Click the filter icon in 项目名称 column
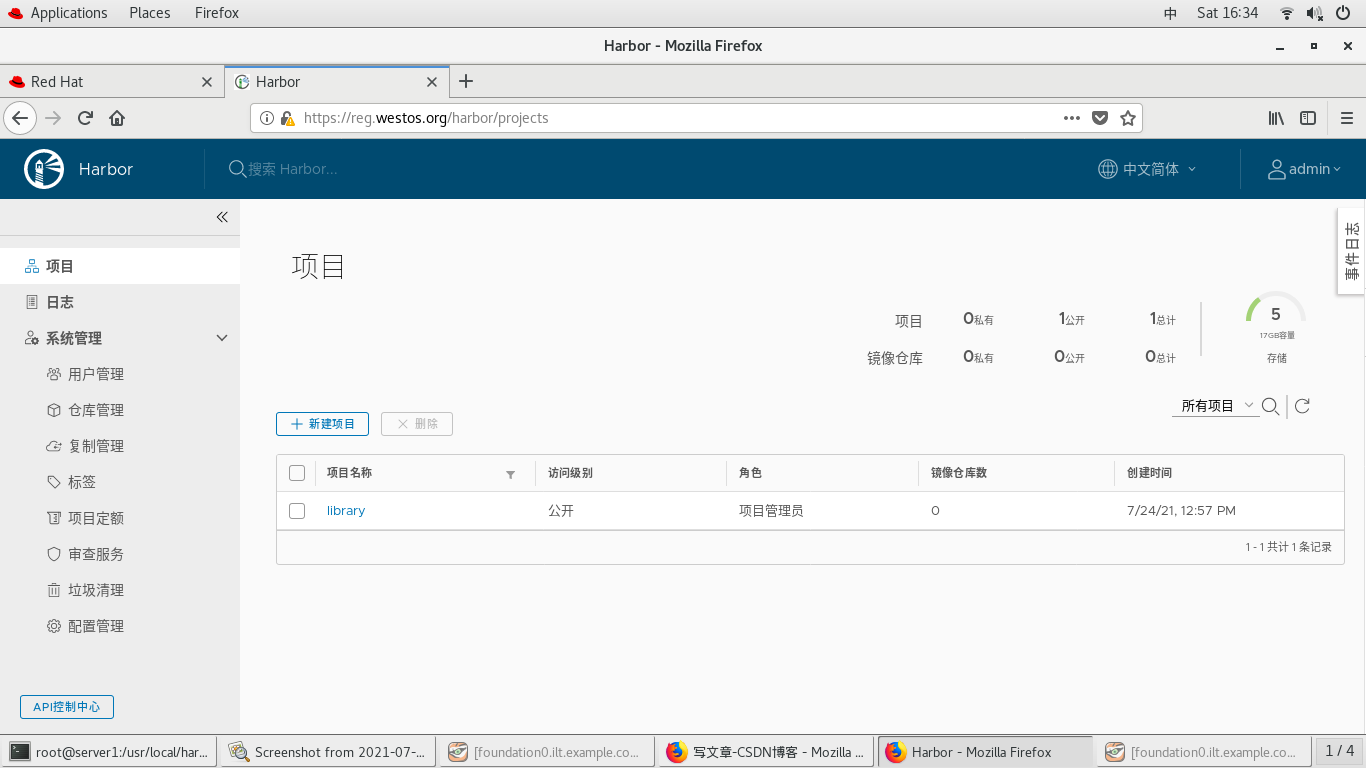This screenshot has height=768, width=1366. (x=510, y=474)
